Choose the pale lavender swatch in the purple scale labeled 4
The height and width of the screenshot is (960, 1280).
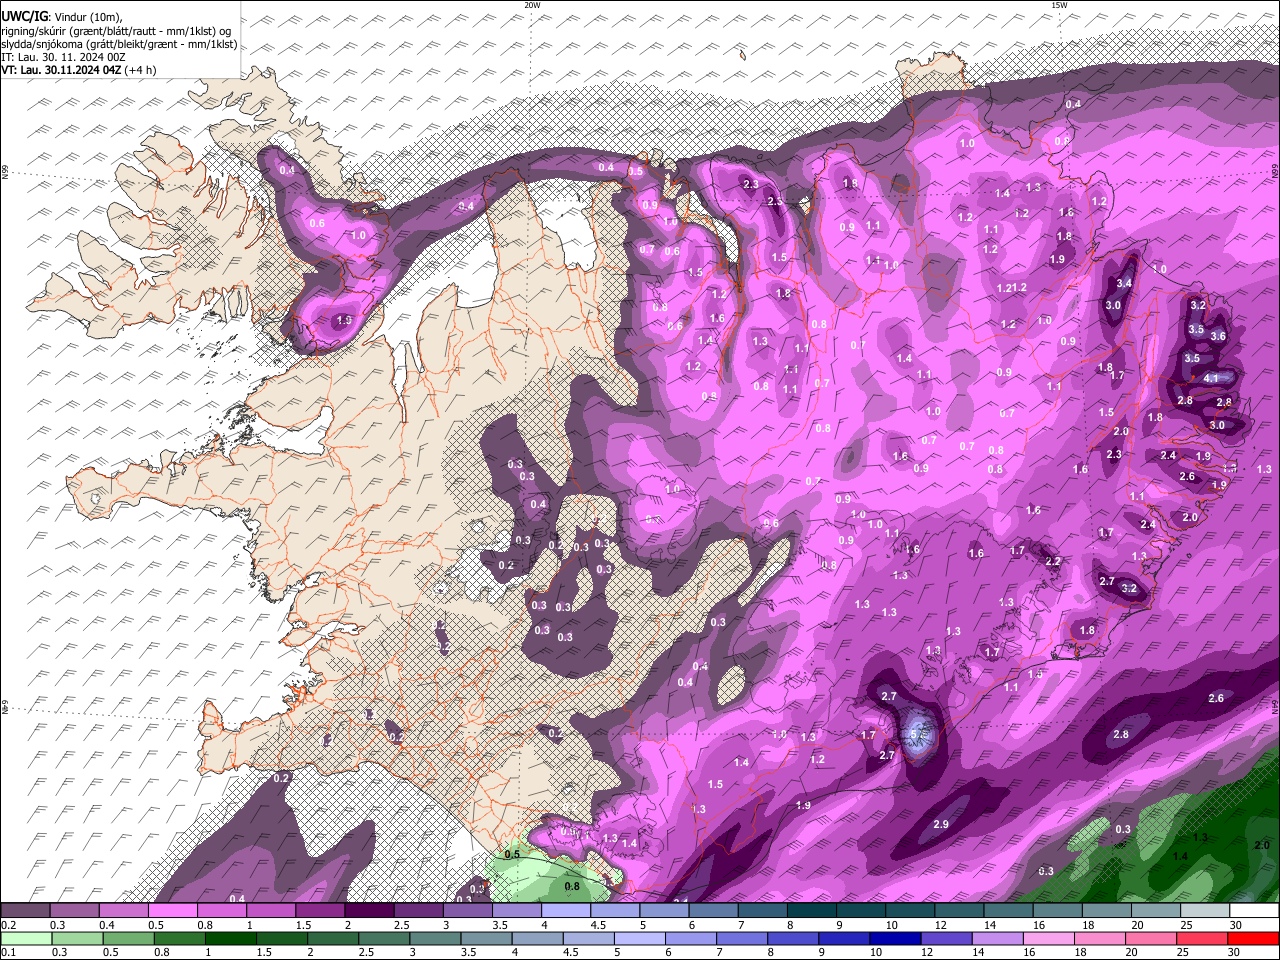tap(566, 911)
